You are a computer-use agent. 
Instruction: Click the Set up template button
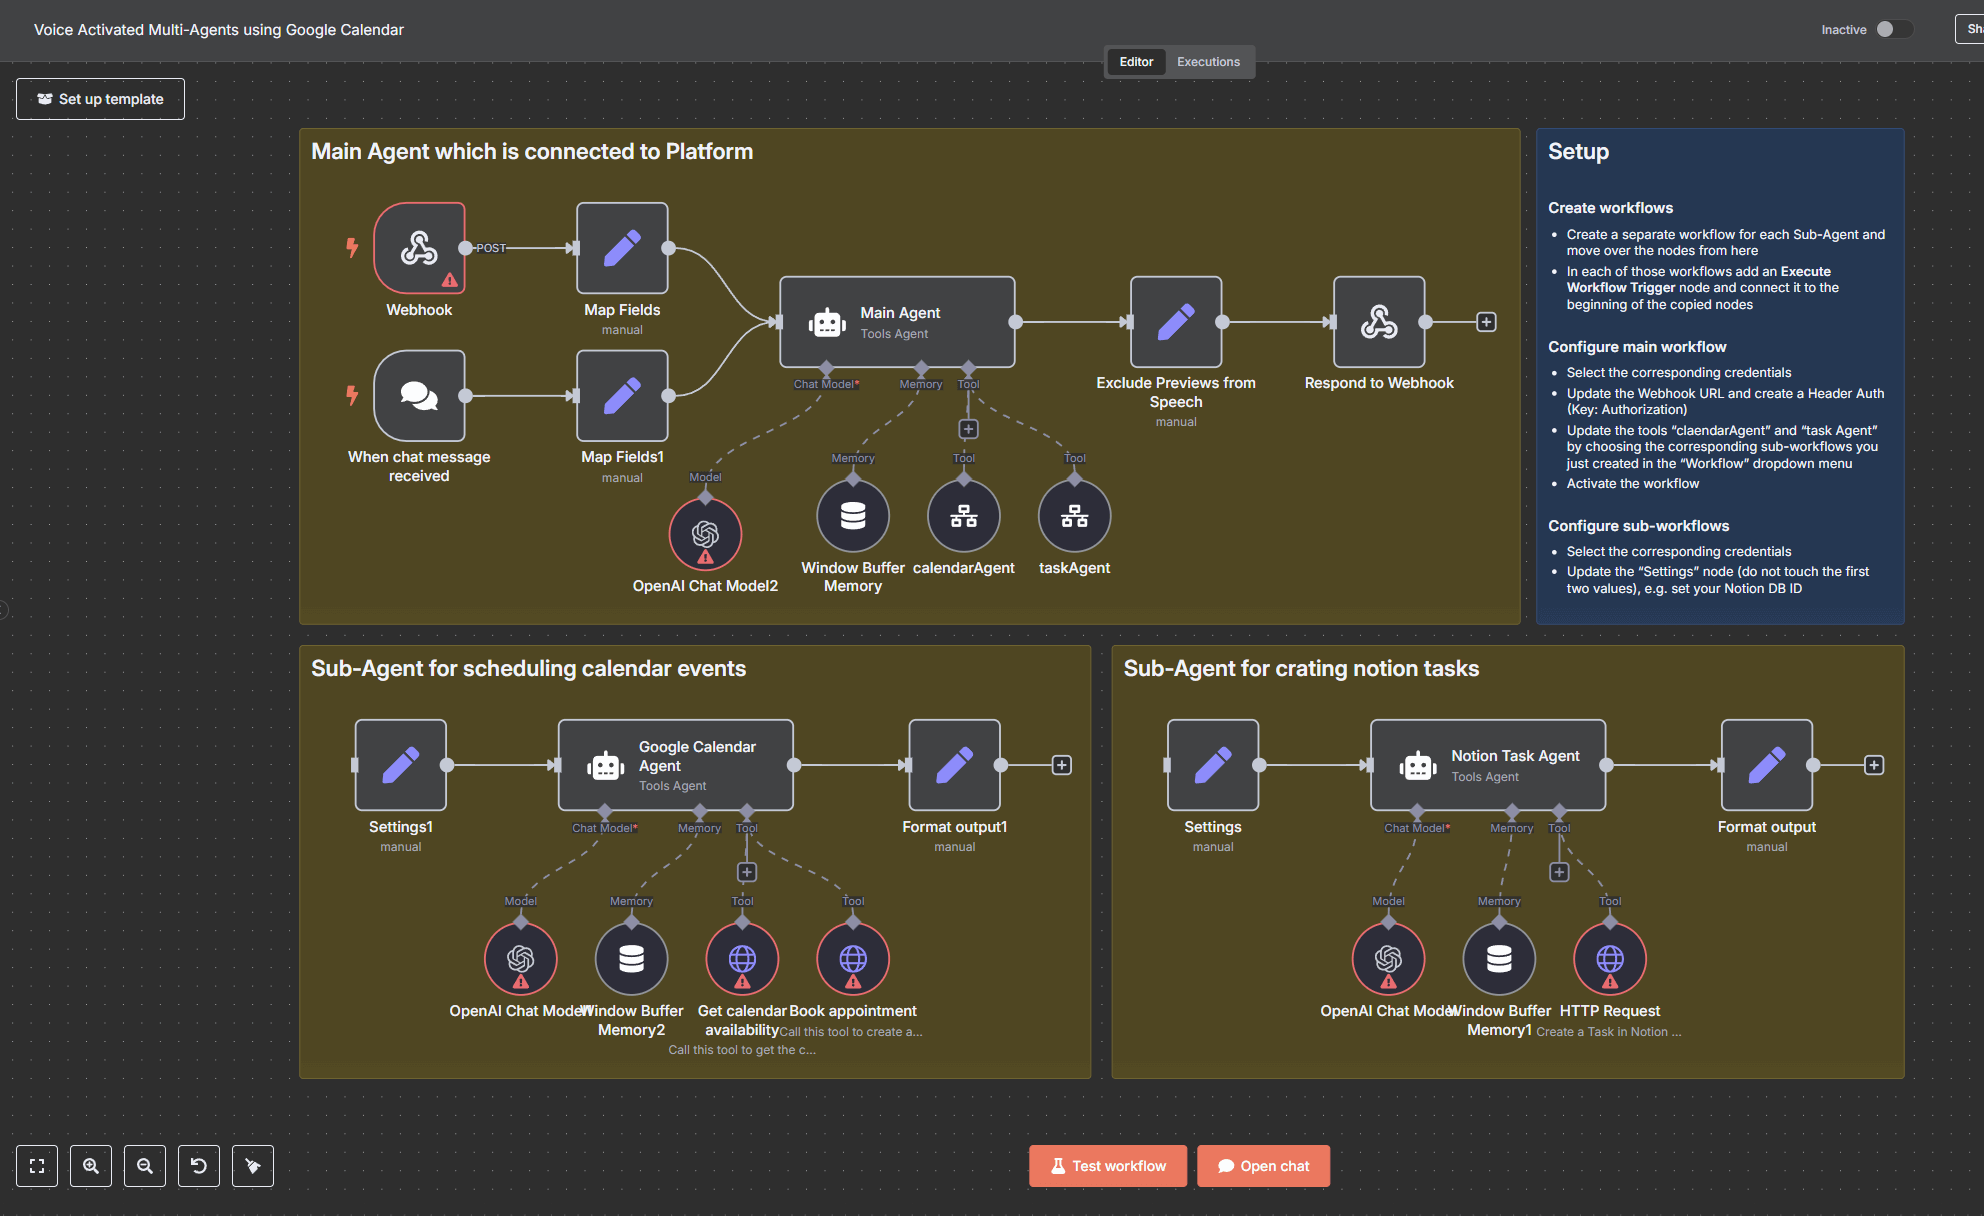(100, 99)
